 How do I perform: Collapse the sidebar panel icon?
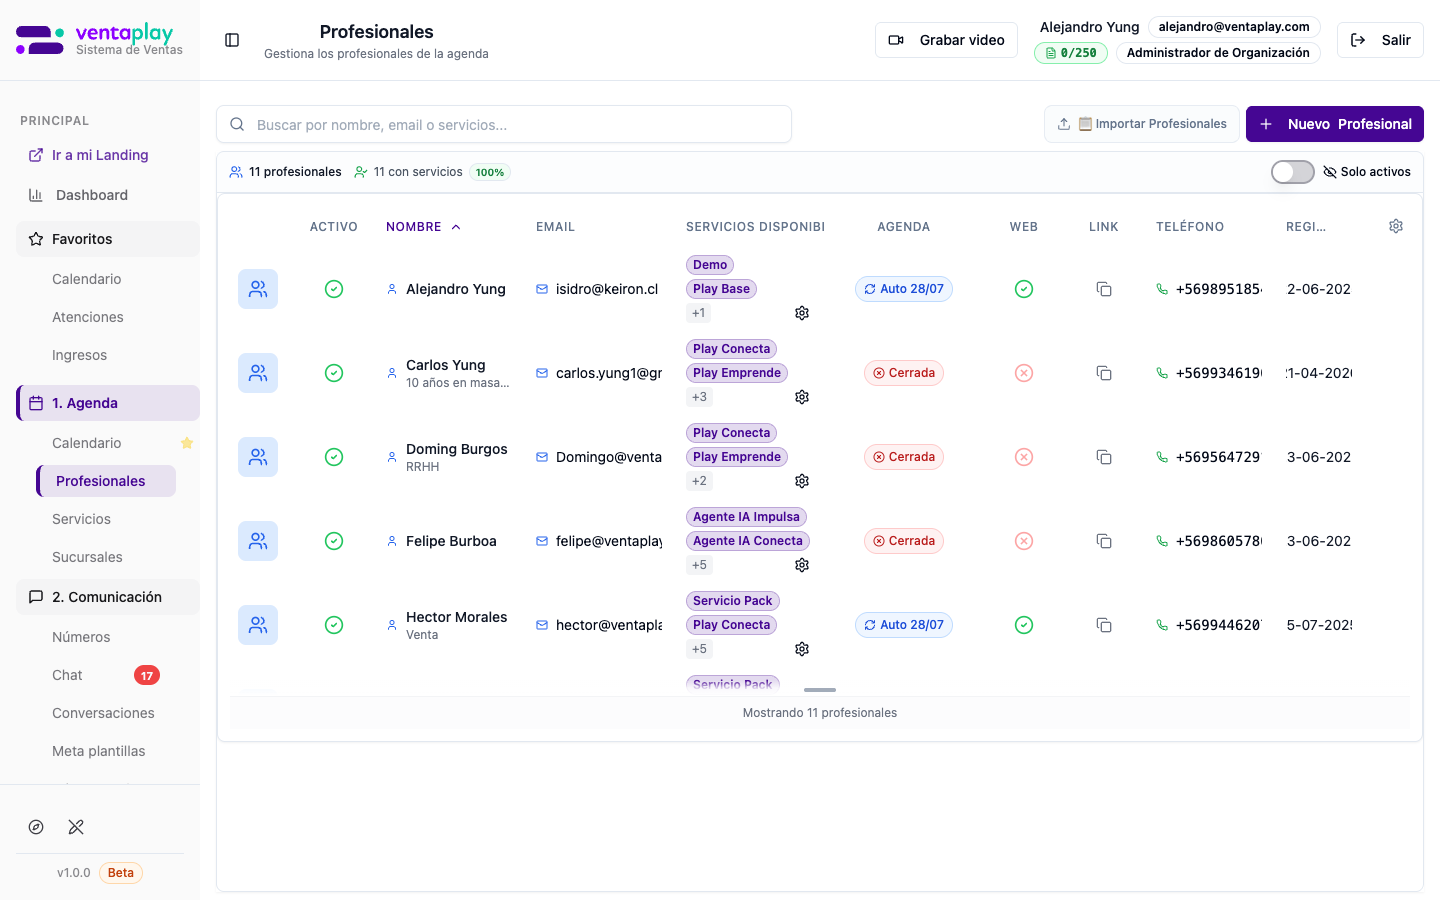point(232,40)
